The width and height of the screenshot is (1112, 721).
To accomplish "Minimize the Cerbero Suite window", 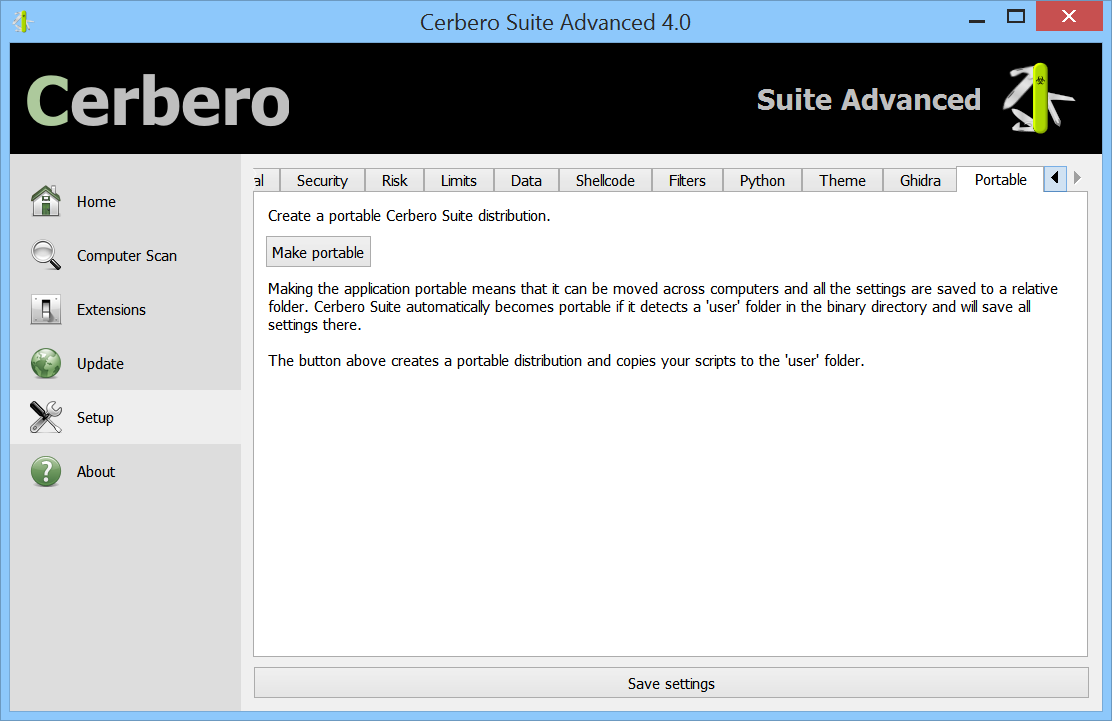I will point(977,18).
